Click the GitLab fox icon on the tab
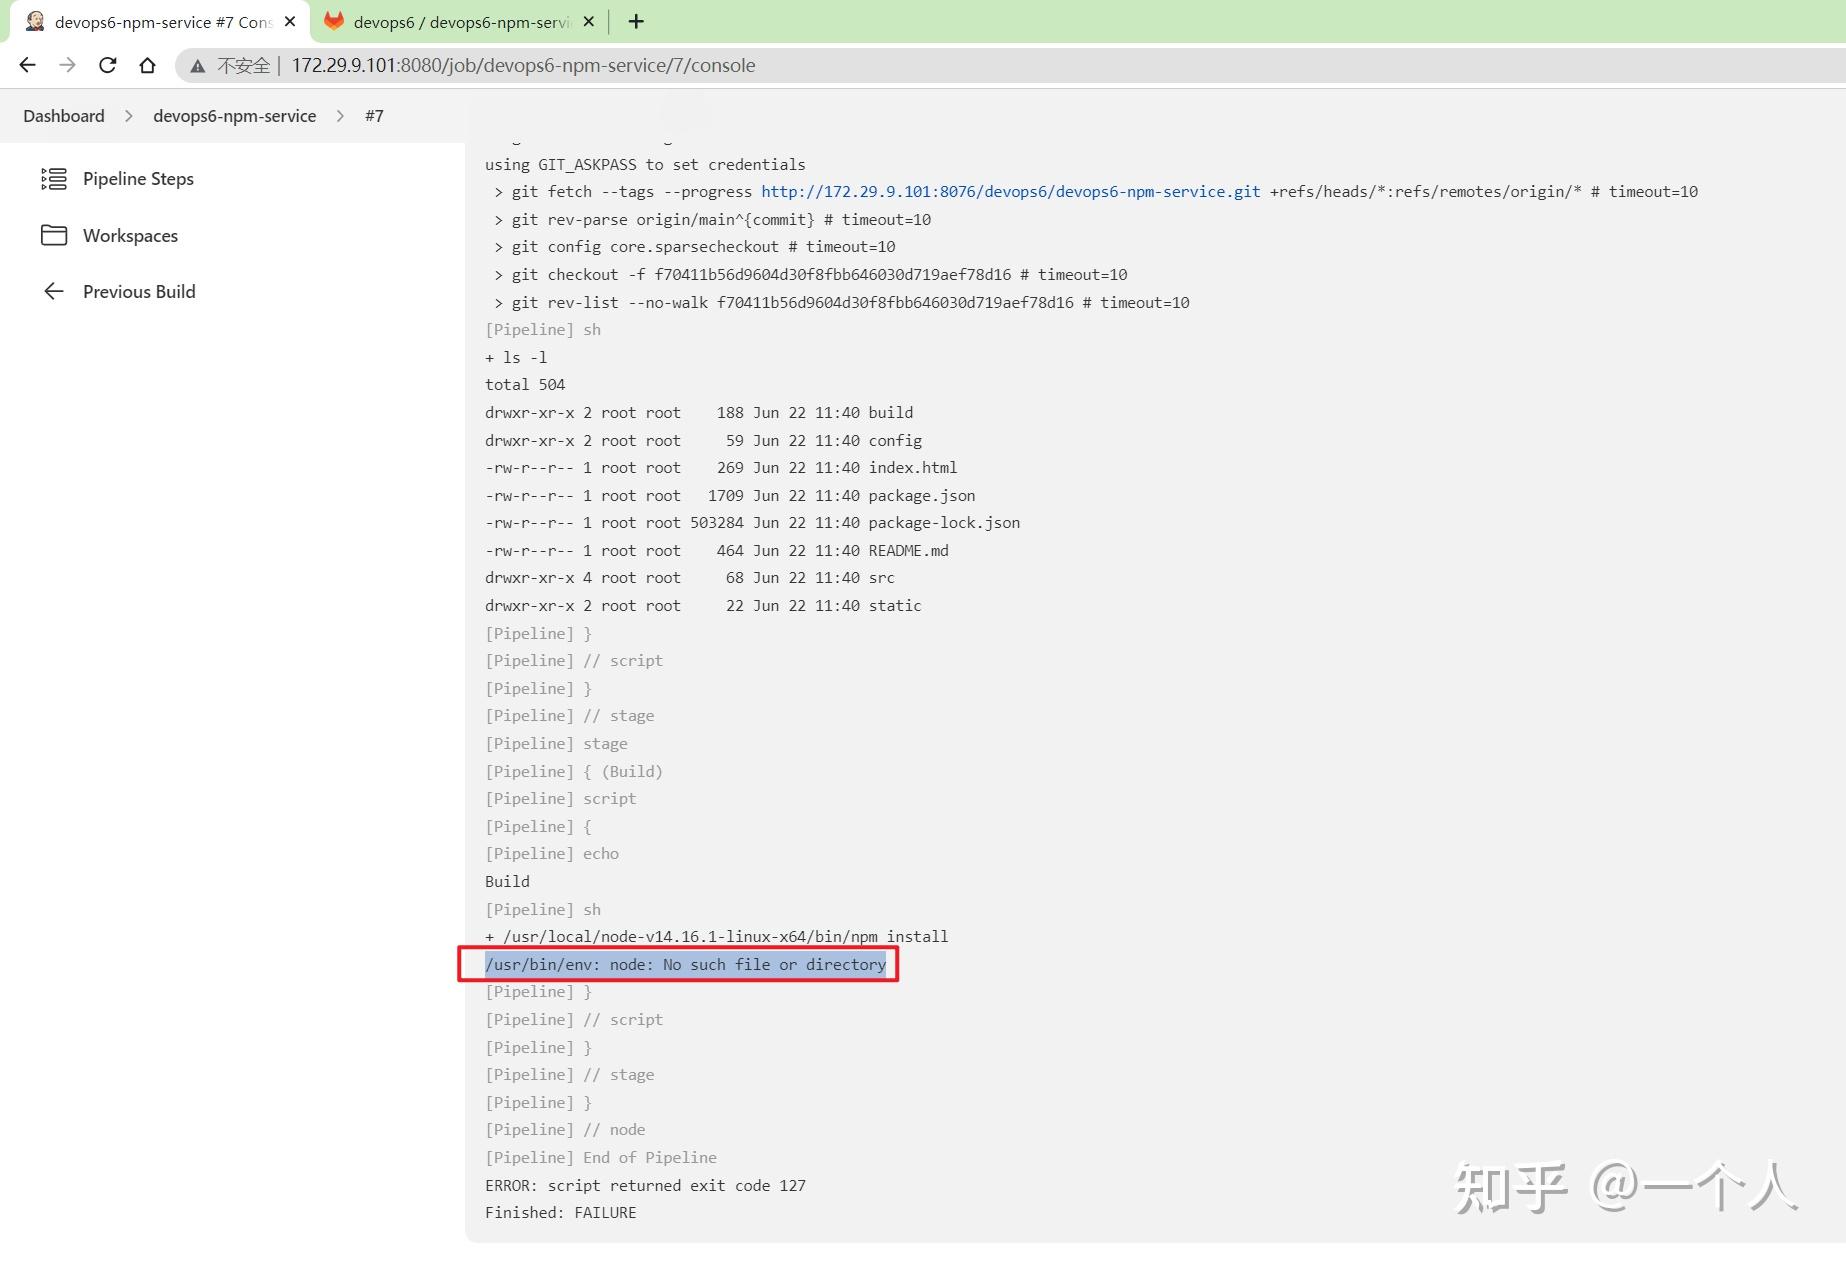 point(335,20)
